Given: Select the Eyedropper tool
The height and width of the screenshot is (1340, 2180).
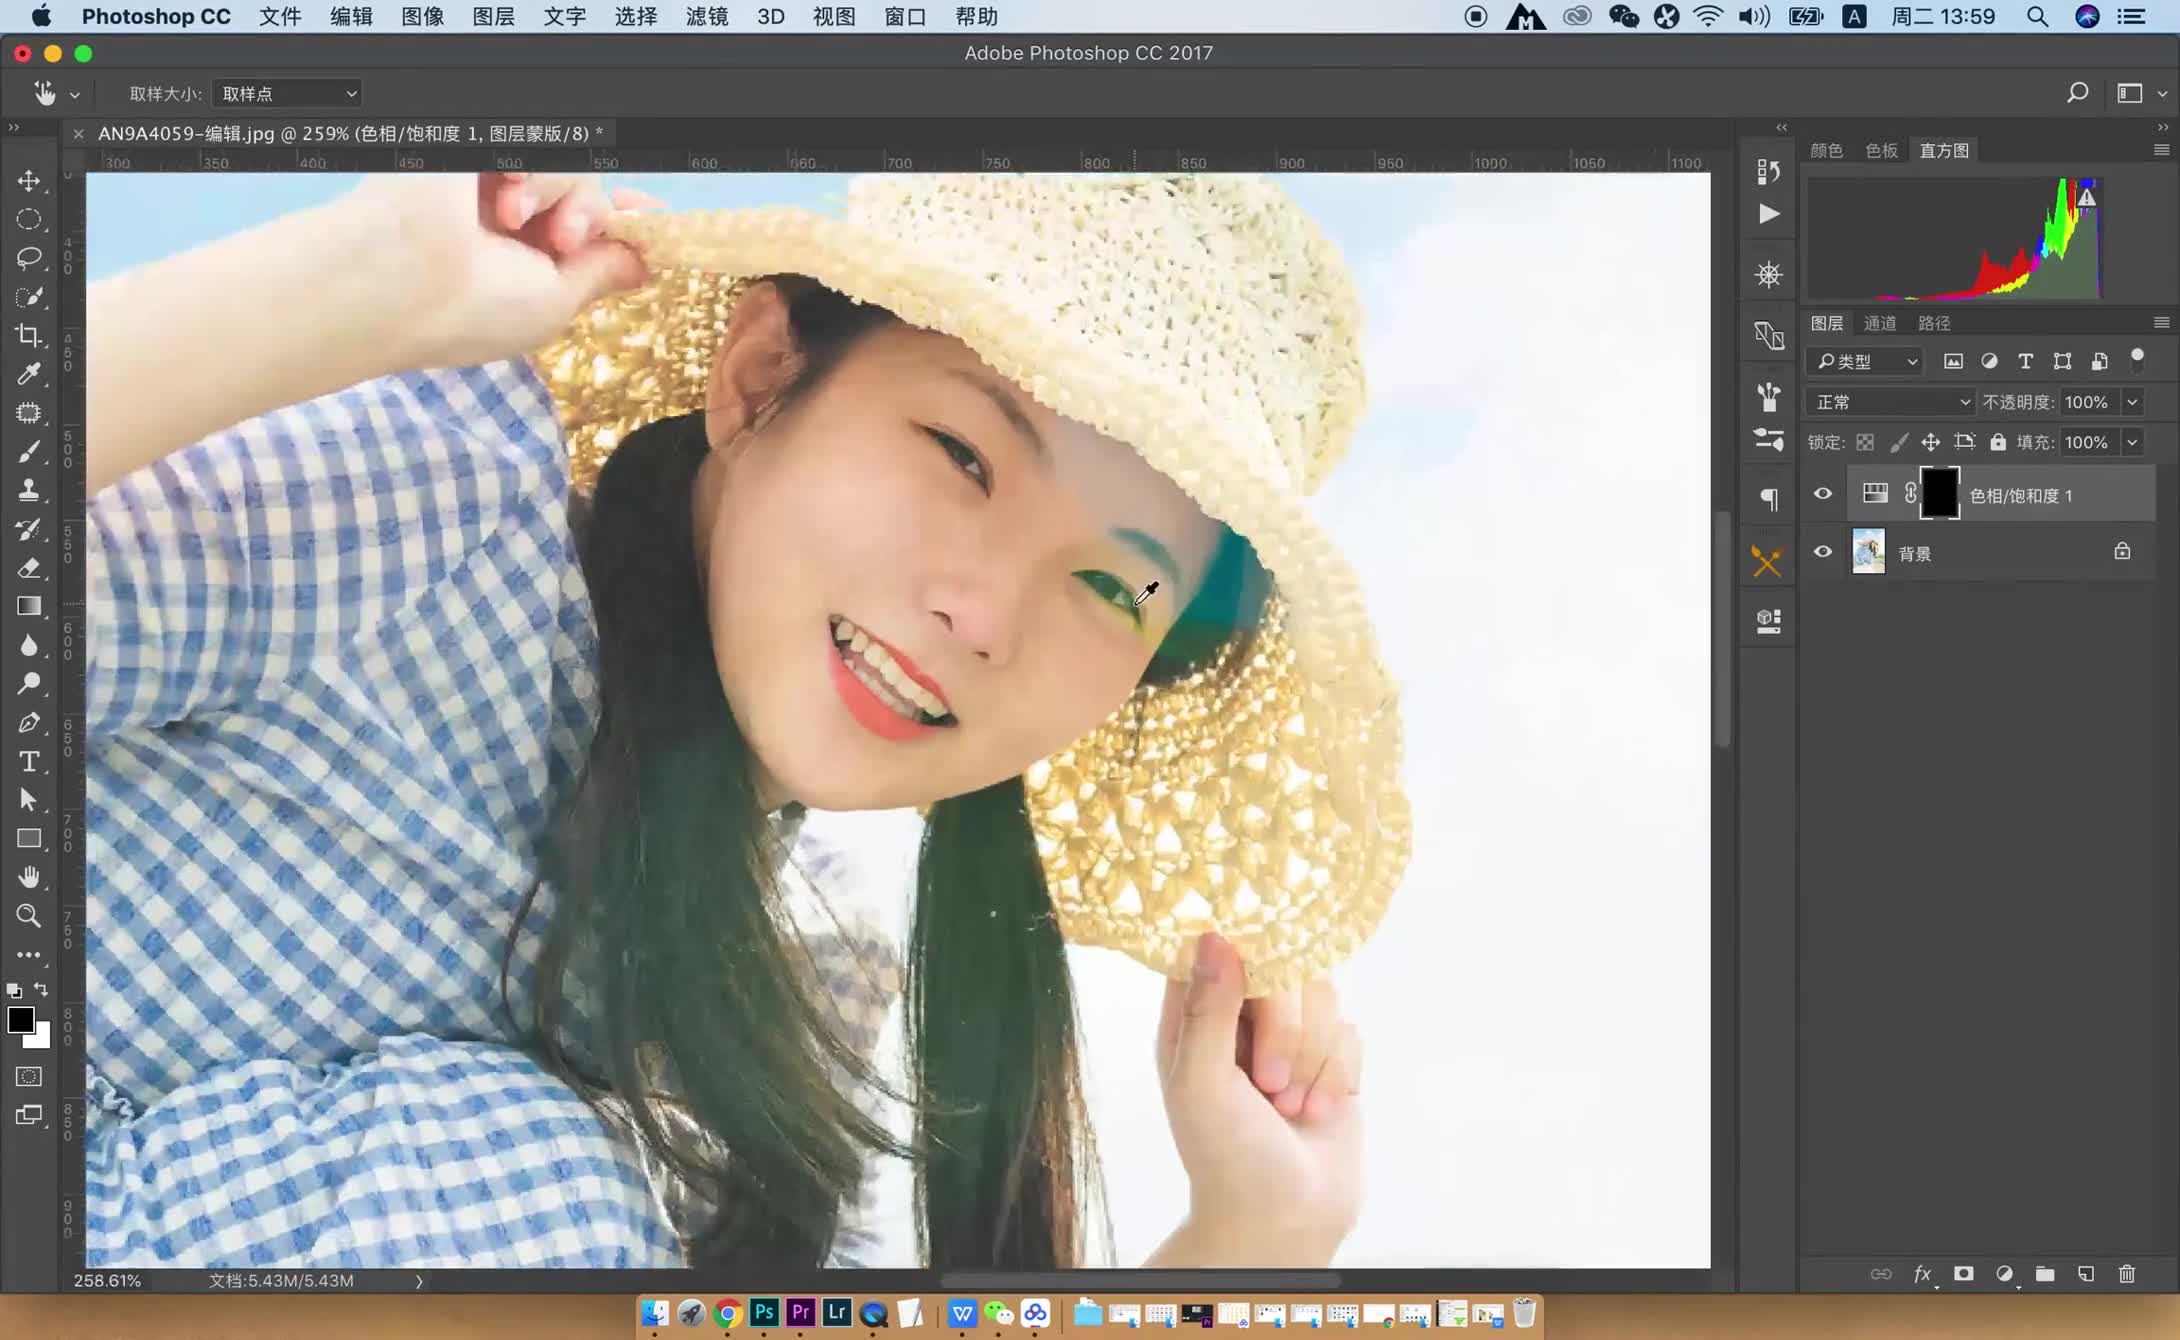Looking at the screenshot, I should pos(29,374).
